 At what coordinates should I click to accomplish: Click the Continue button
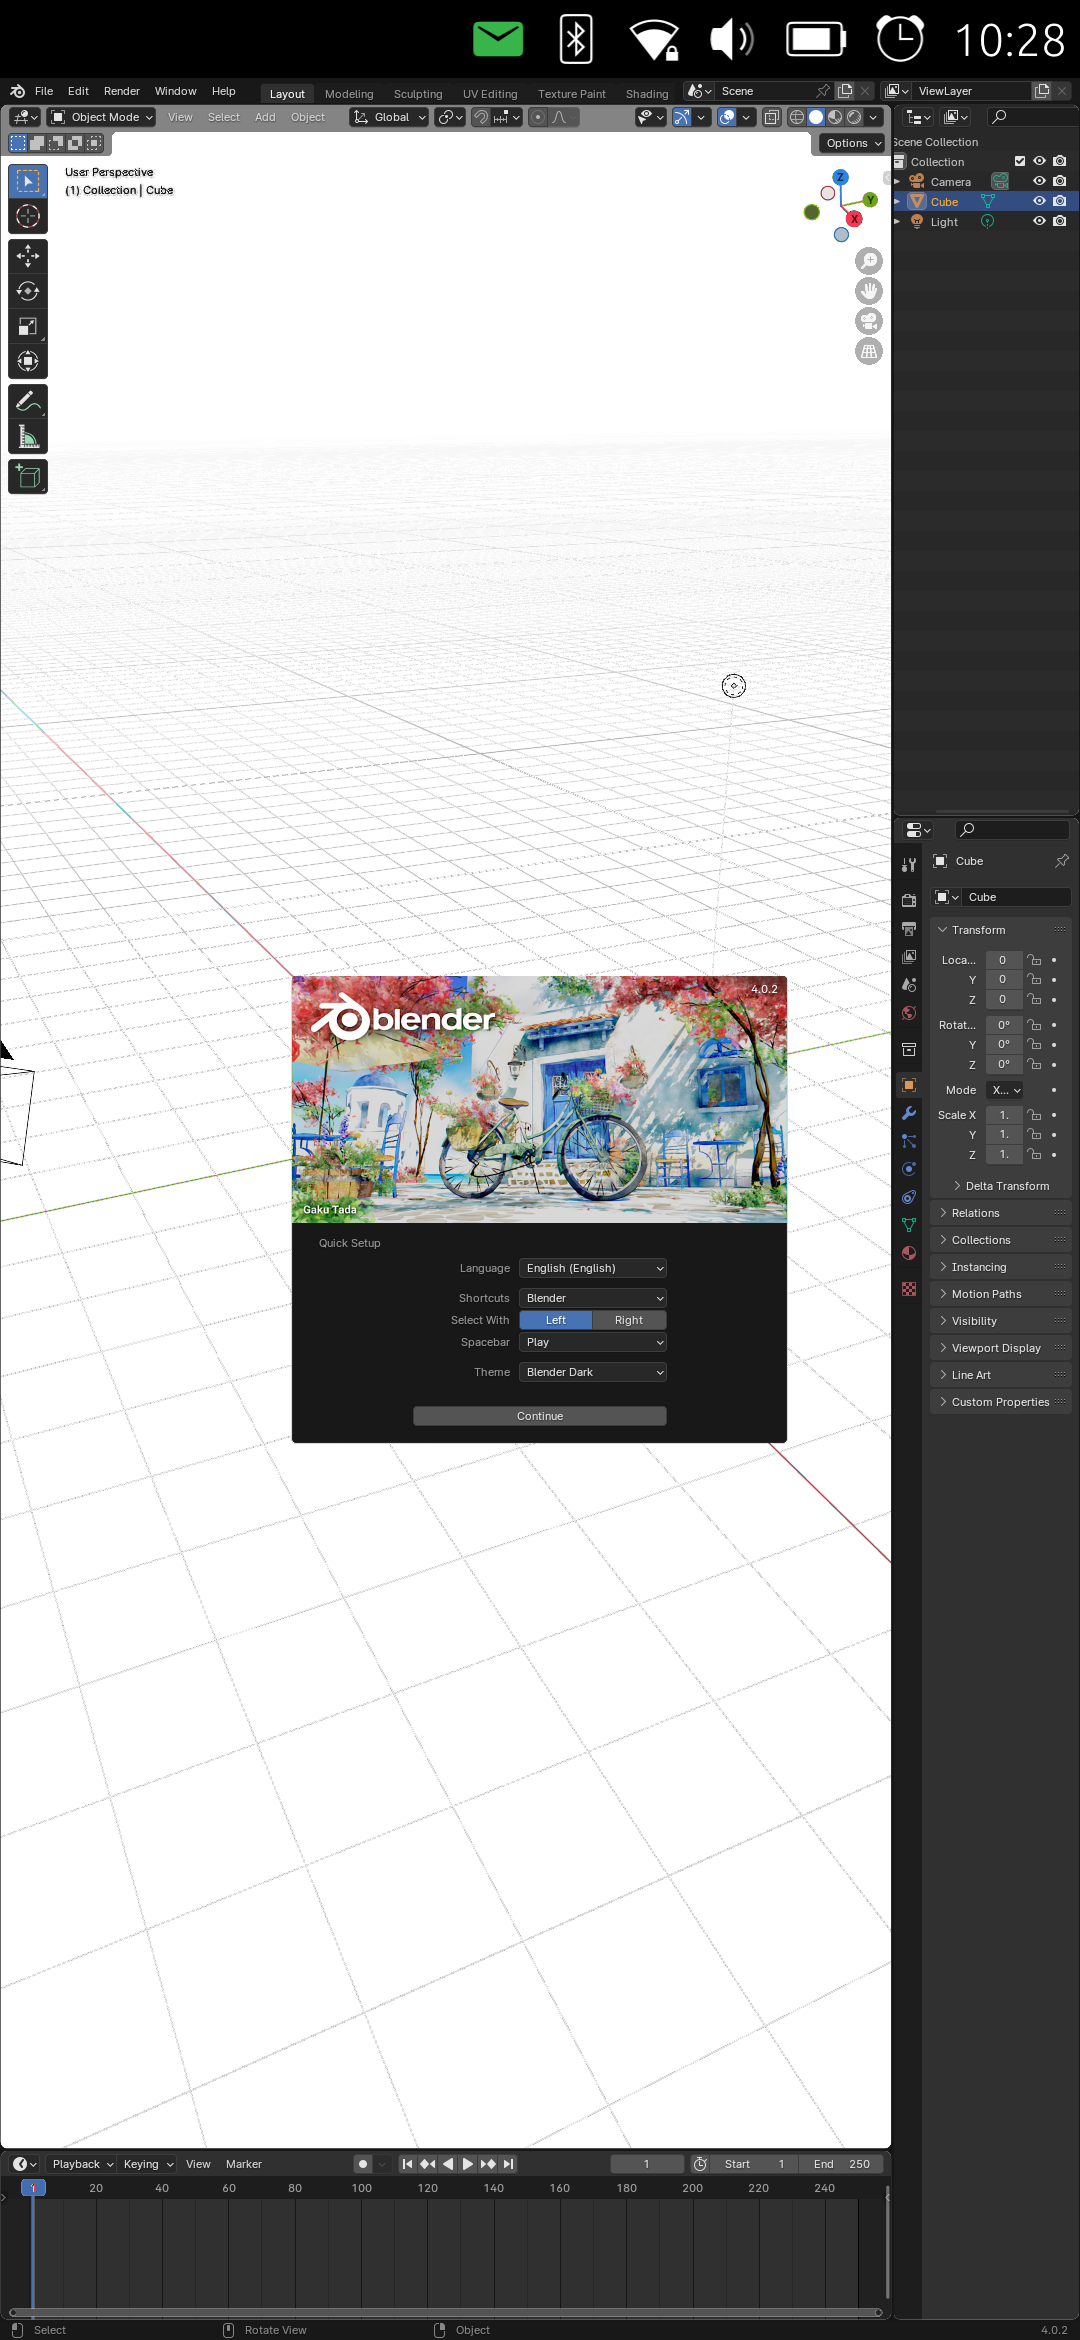[540, 1416]
